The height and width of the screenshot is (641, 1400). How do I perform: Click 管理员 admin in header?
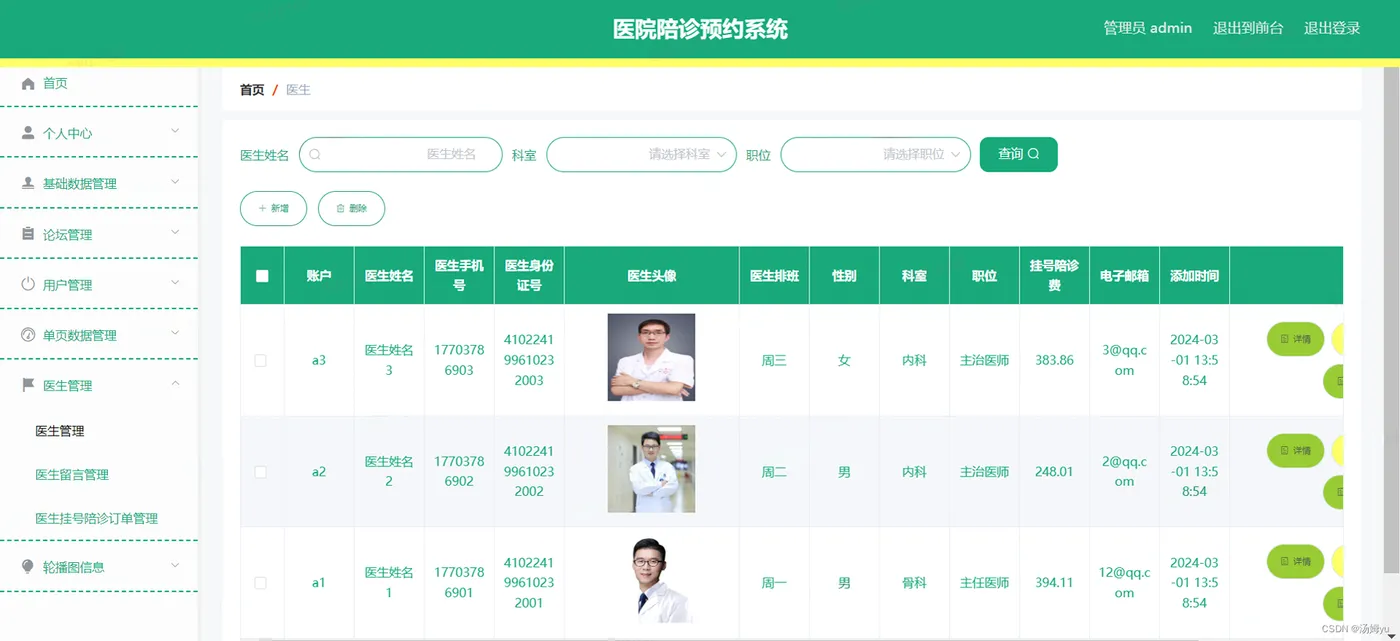pos(1148,28)
